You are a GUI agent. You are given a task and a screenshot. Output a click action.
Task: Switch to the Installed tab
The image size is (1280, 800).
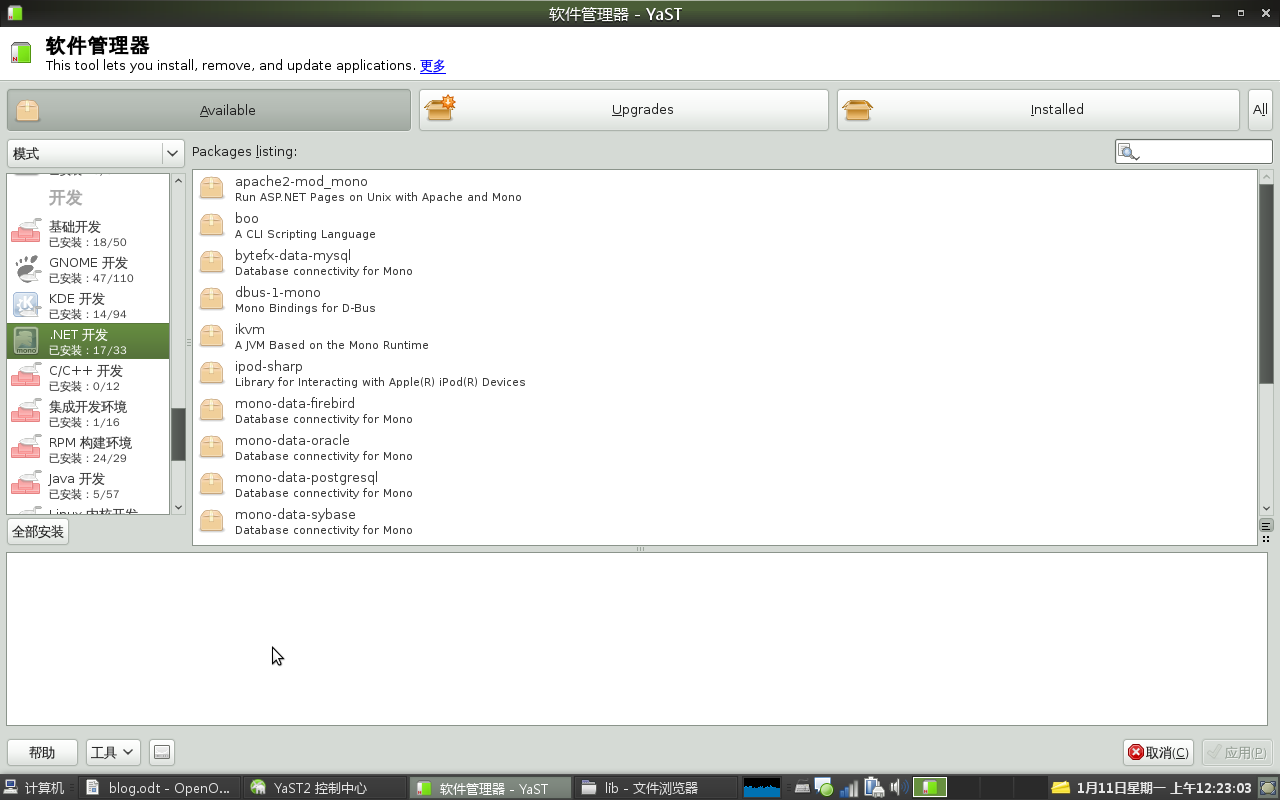(1038, 110)
